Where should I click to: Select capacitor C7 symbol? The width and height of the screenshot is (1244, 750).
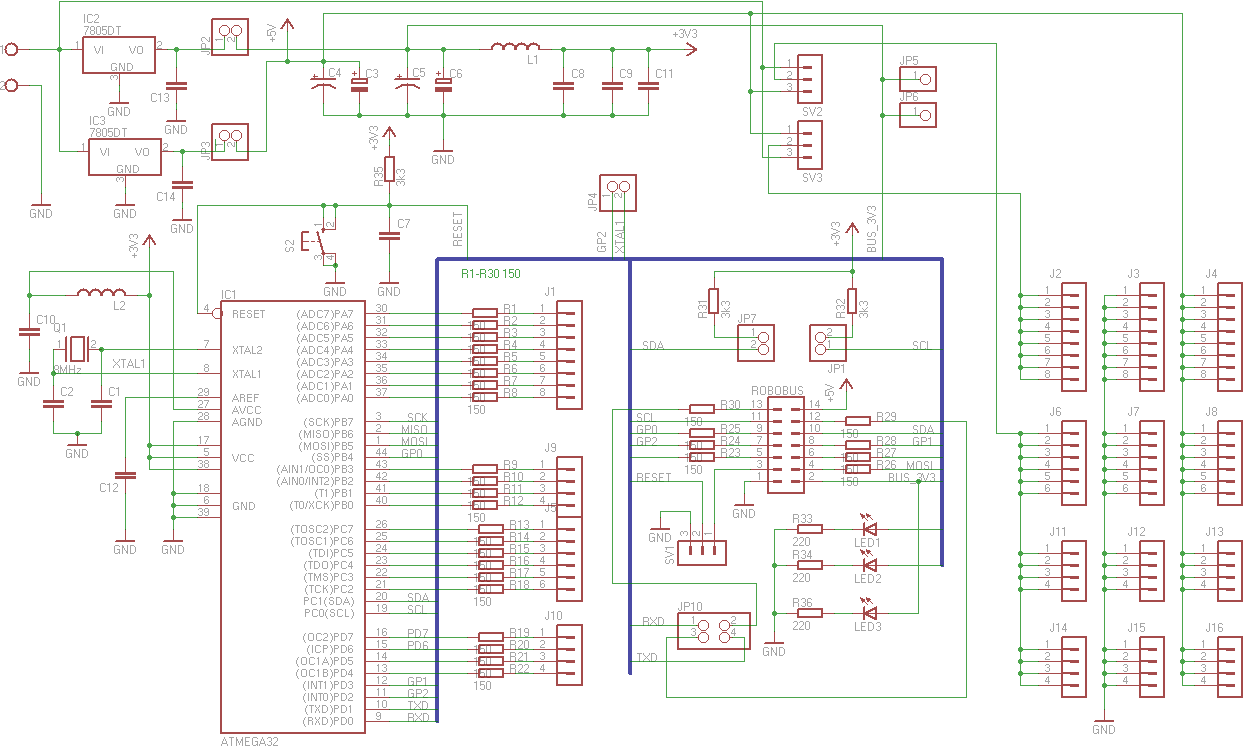[x=389, y=236]
